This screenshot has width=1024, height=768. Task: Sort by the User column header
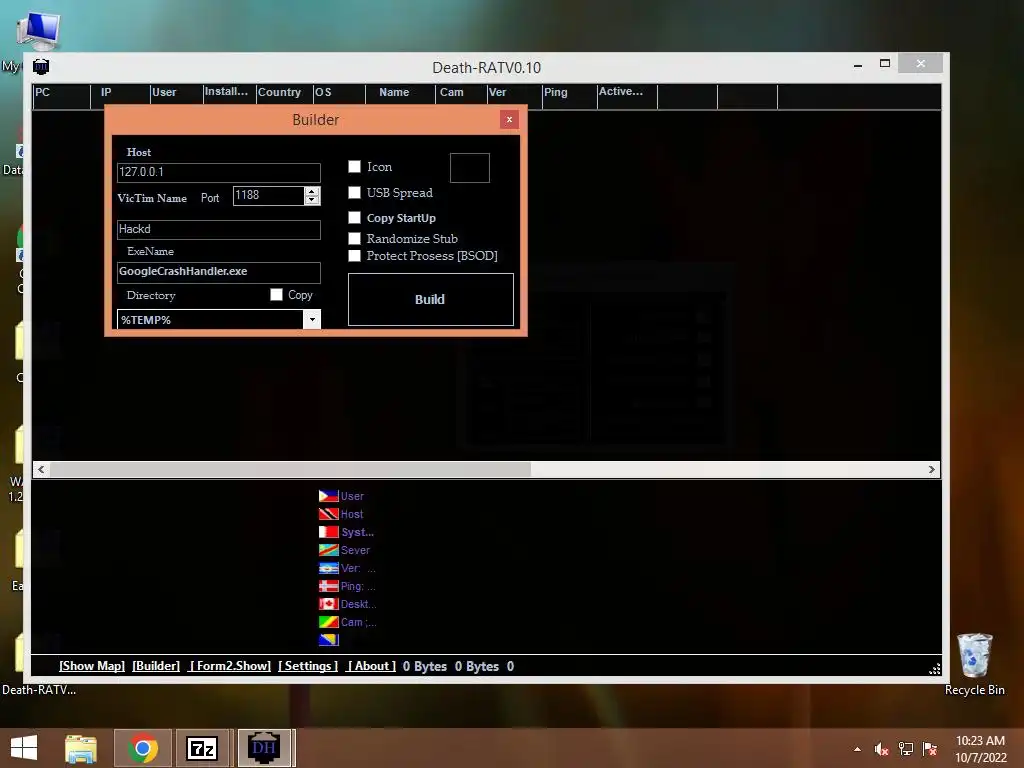pos(176,96)
